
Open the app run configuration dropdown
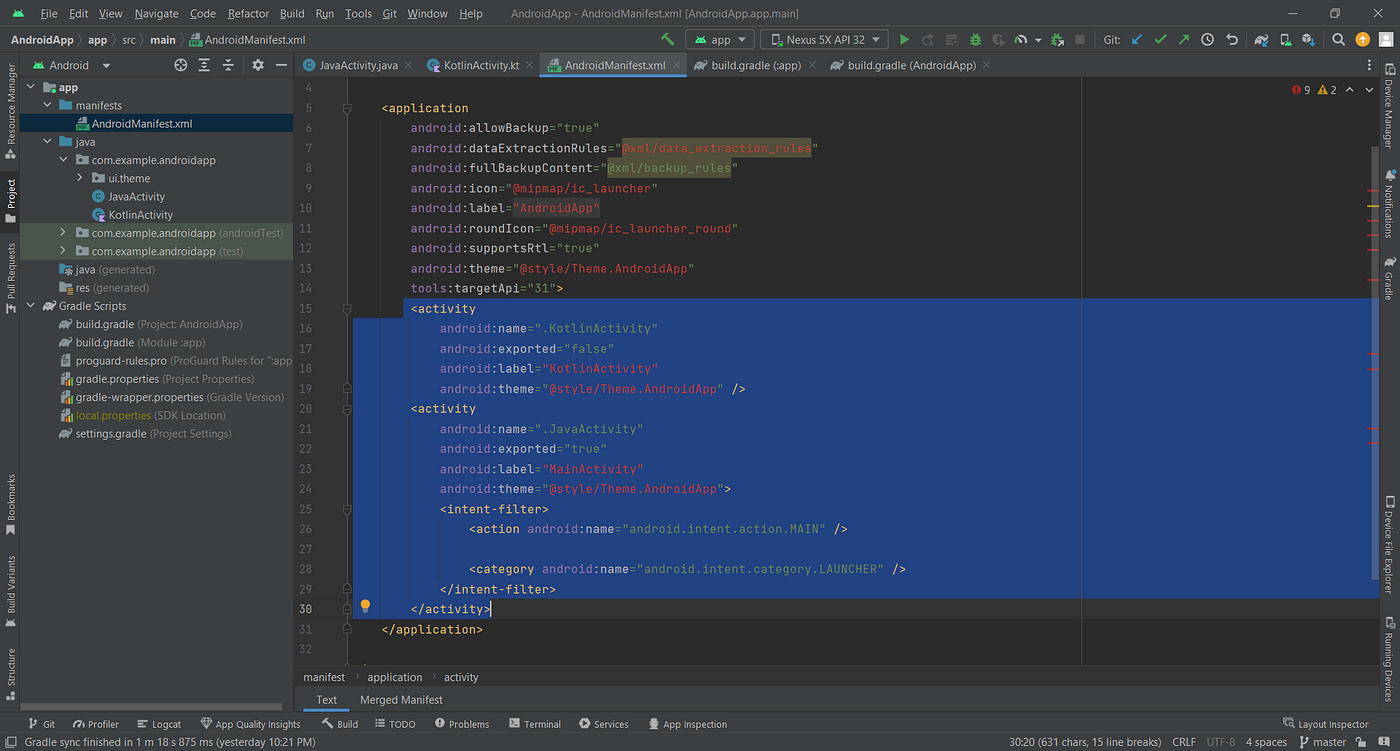point(718,39)
